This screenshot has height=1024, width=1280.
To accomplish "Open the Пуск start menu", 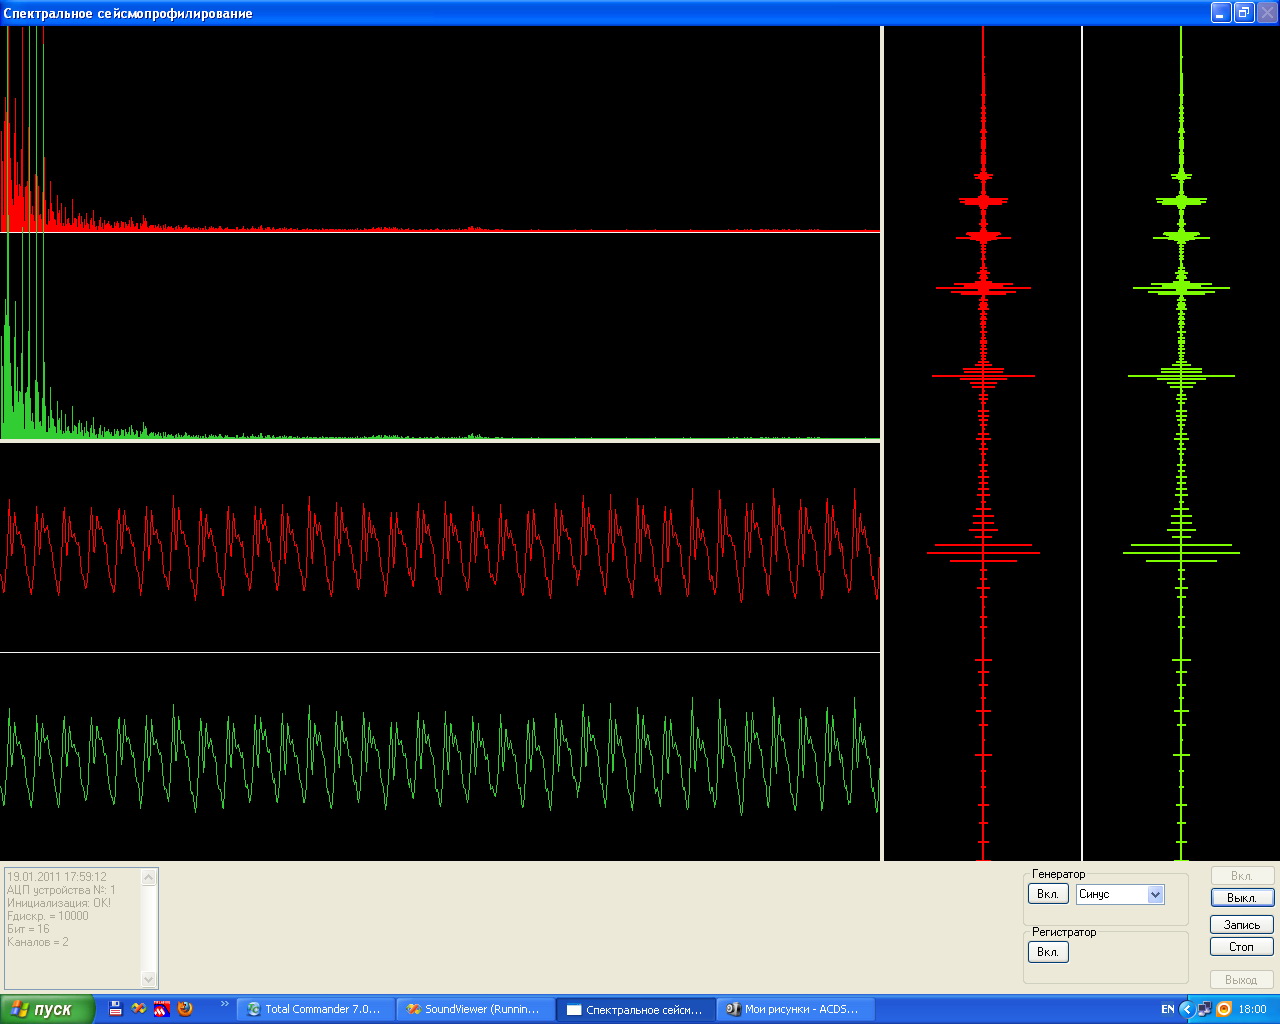I will pos(47,1009).
